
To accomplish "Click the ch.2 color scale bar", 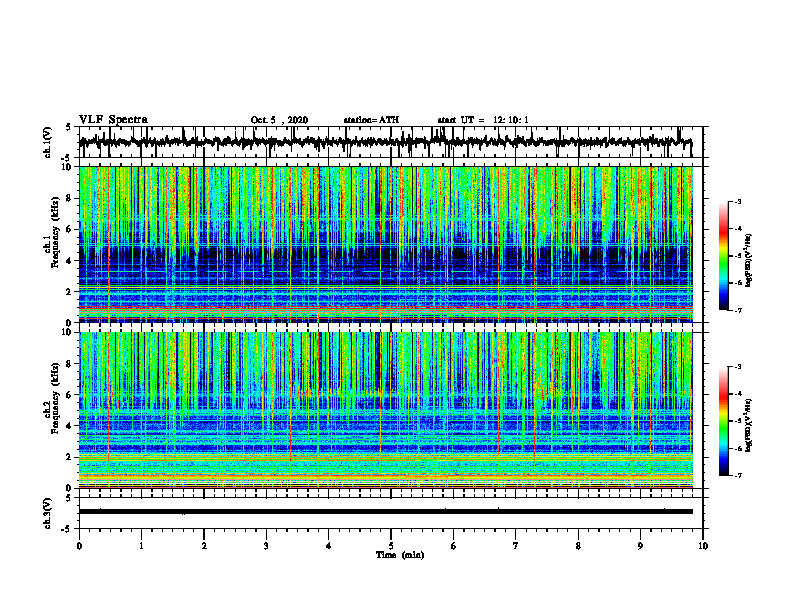I will point(723,421).
